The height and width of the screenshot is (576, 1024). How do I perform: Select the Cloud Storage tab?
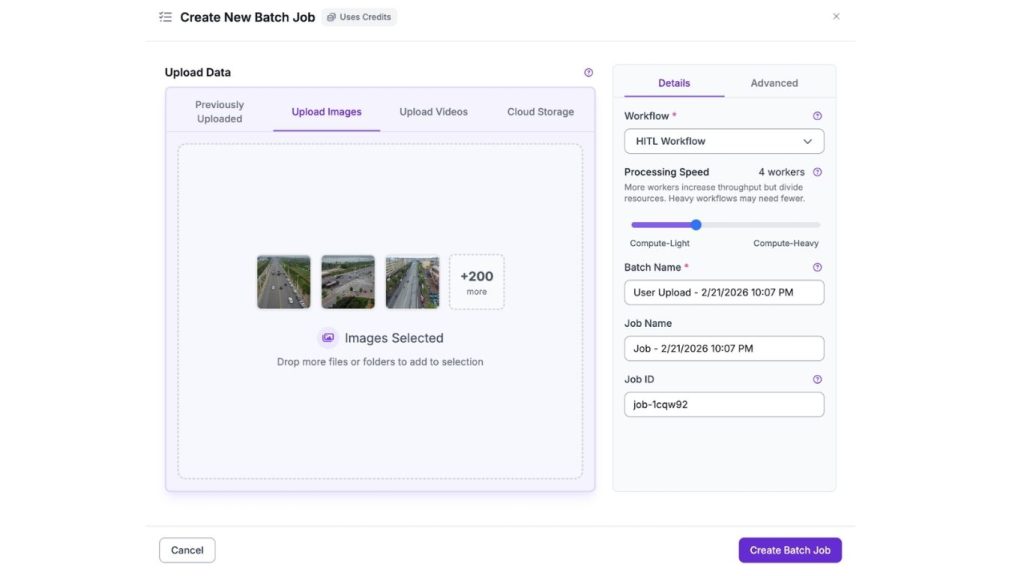(540, 112)
